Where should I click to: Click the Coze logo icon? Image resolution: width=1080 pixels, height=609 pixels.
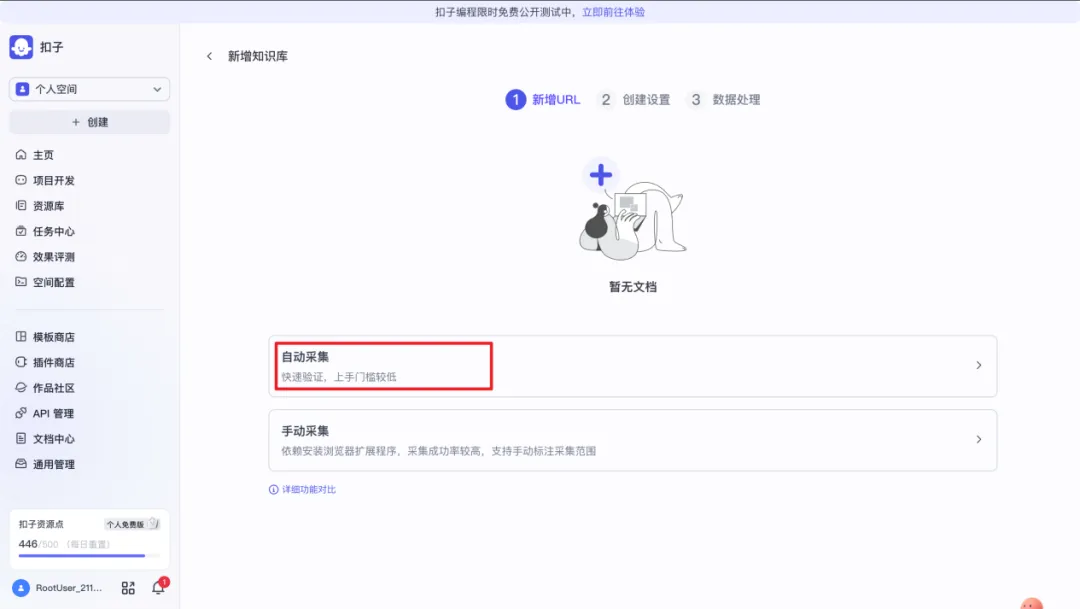(x=21, y=47)
